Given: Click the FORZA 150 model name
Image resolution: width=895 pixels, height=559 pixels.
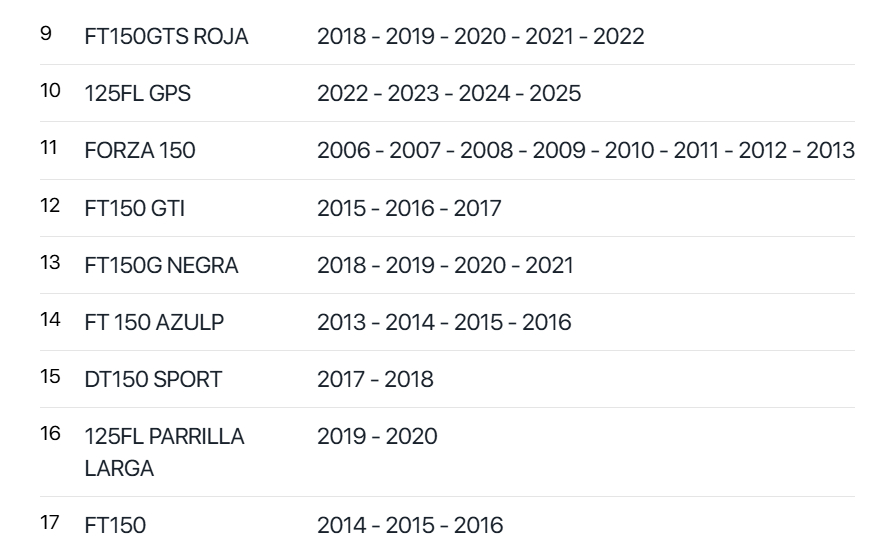Looking at the screenshot, I should point(139,151).
